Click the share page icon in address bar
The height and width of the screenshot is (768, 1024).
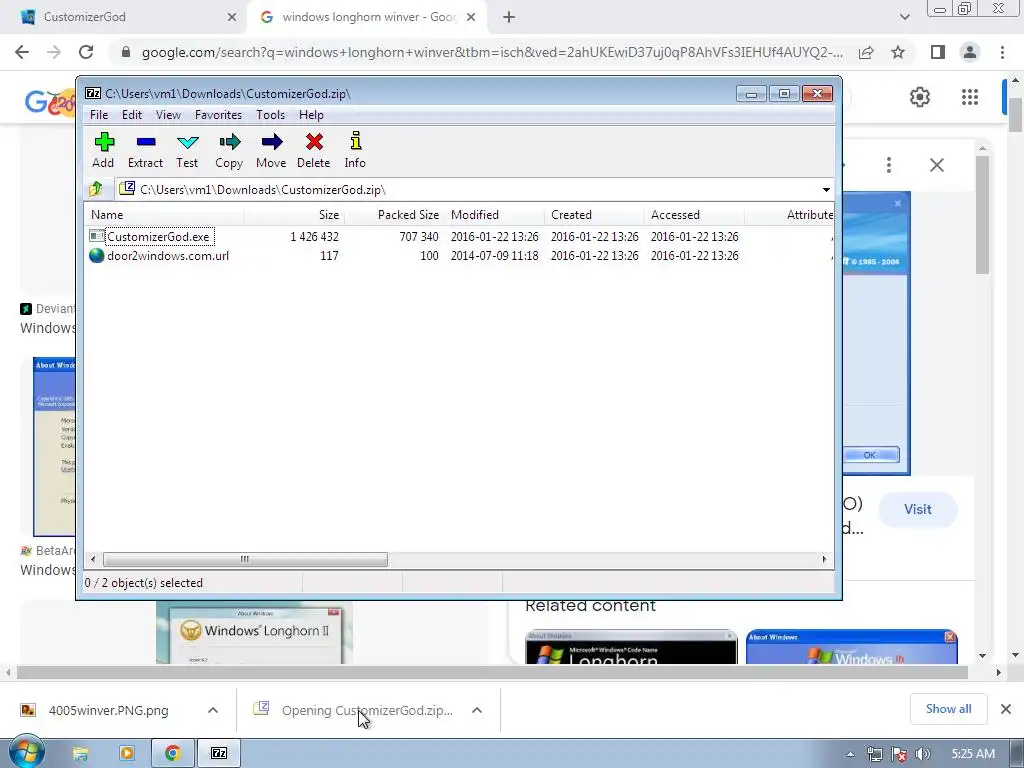click(x=866, y=52)
